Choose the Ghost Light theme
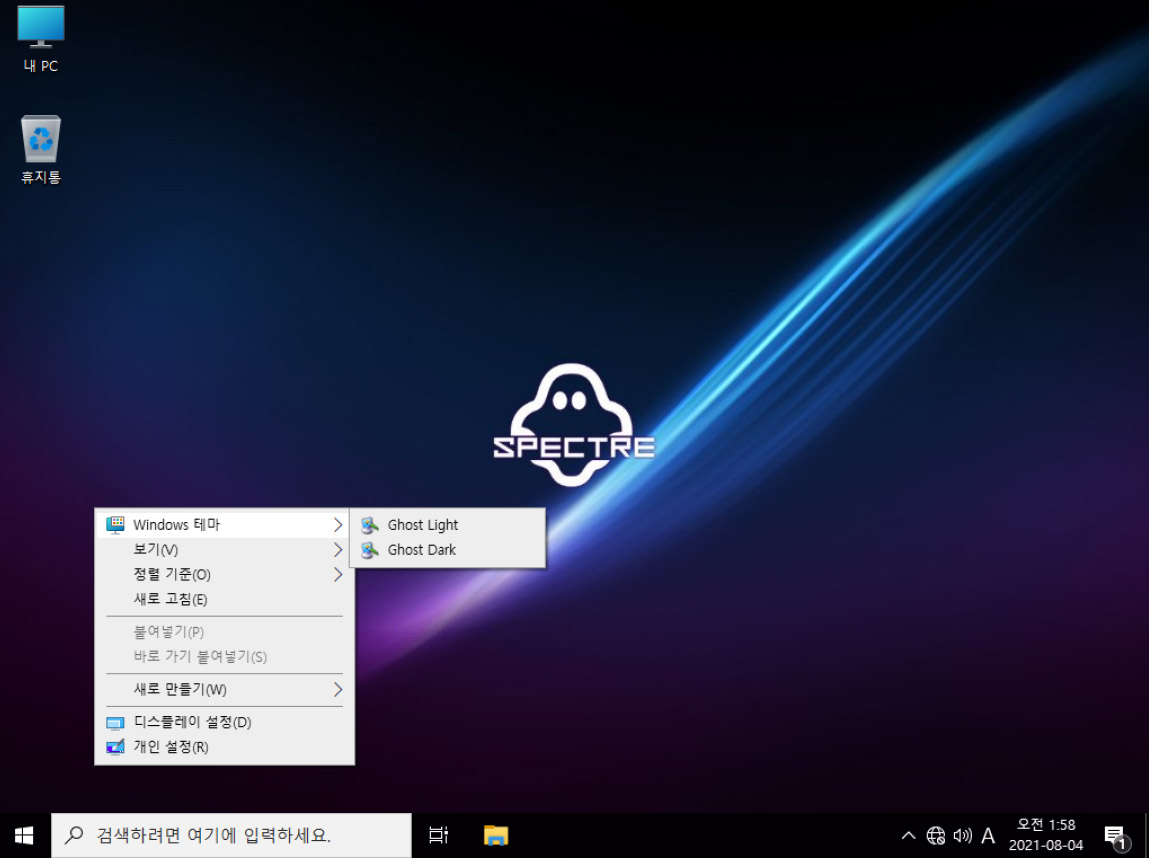Viewport: 1149px width, 858px height. pyautogui.click(x=448, y=525)
